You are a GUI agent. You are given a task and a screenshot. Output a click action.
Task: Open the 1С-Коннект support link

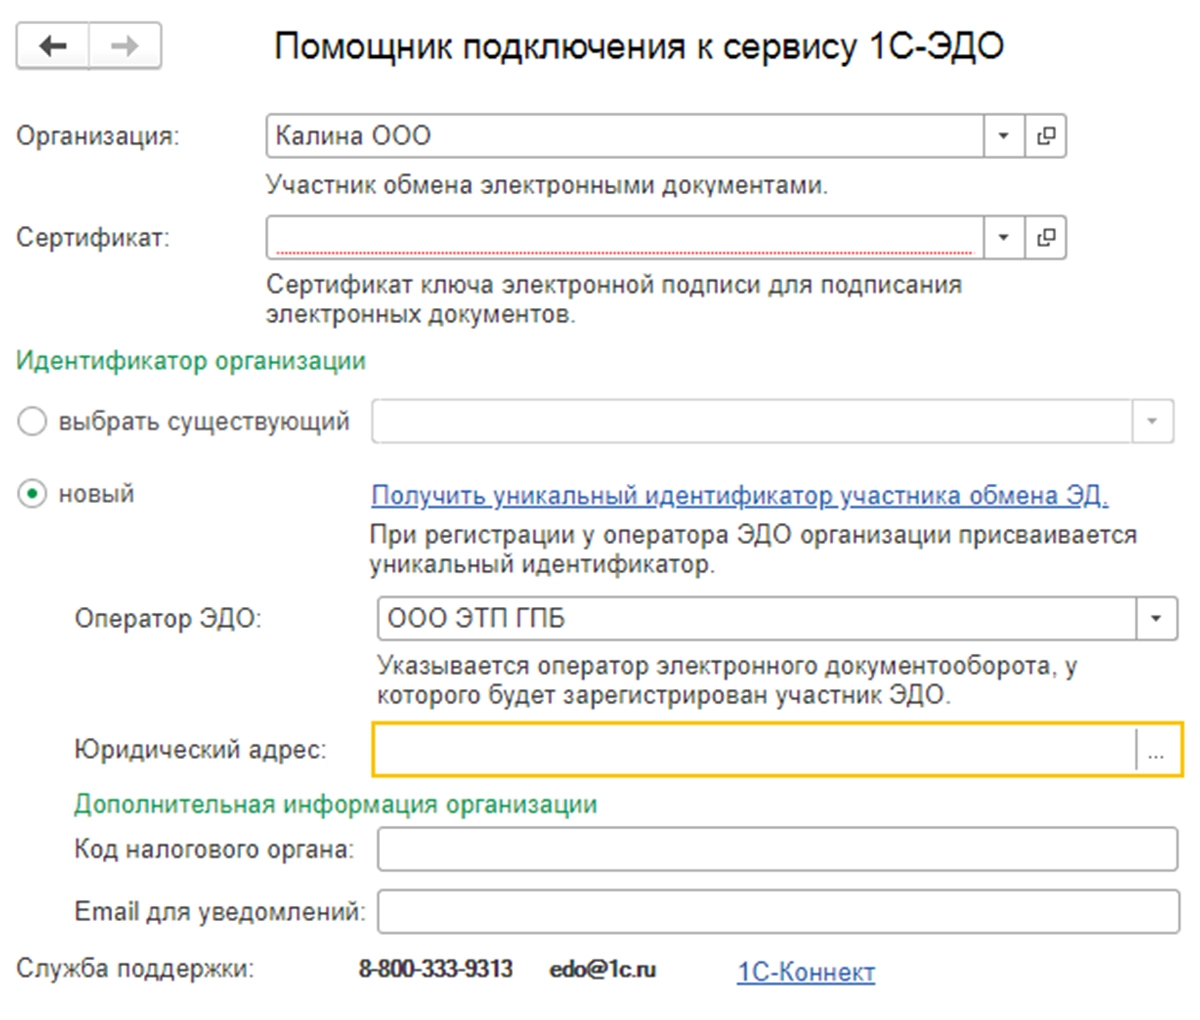click(806, 972)
